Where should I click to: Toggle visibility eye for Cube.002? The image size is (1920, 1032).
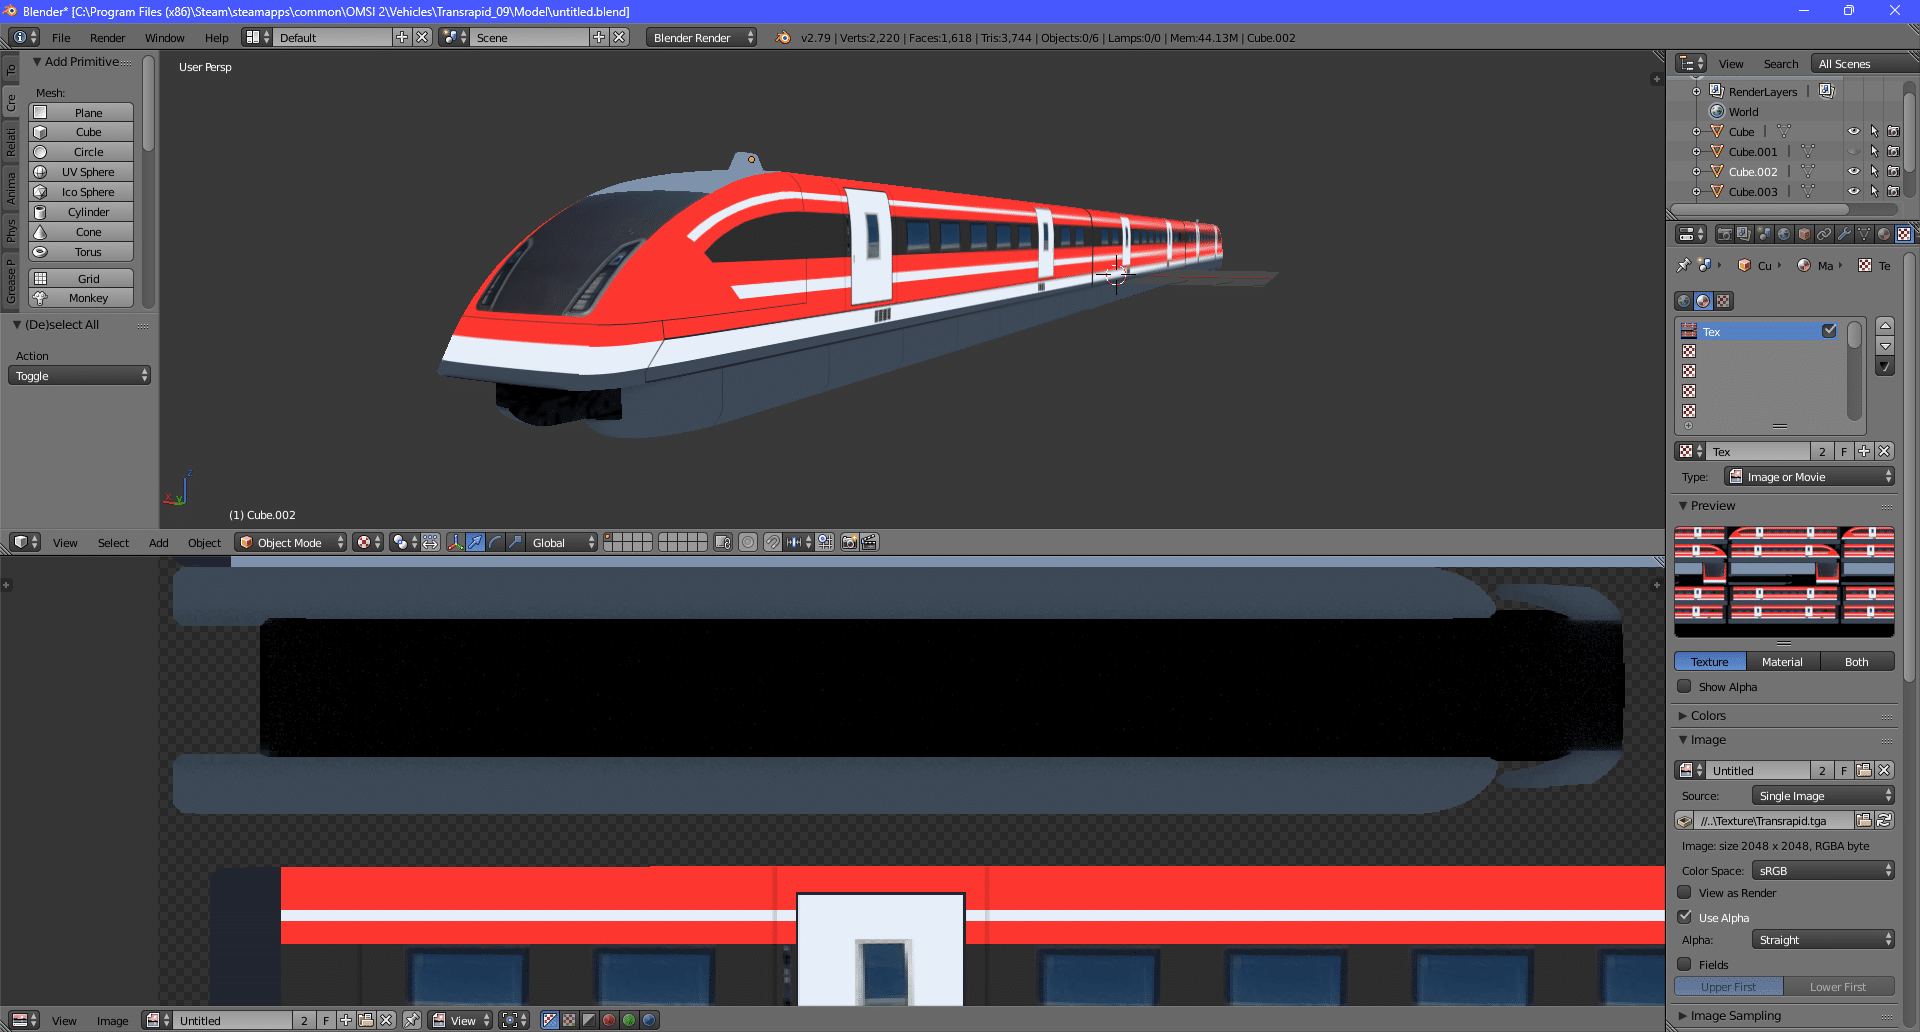click(1853, 172)
